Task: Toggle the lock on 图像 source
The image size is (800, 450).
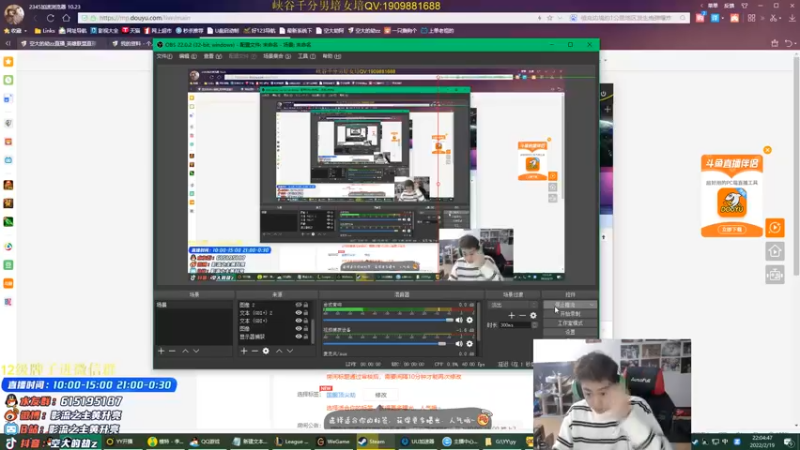Action: (306, 329)
